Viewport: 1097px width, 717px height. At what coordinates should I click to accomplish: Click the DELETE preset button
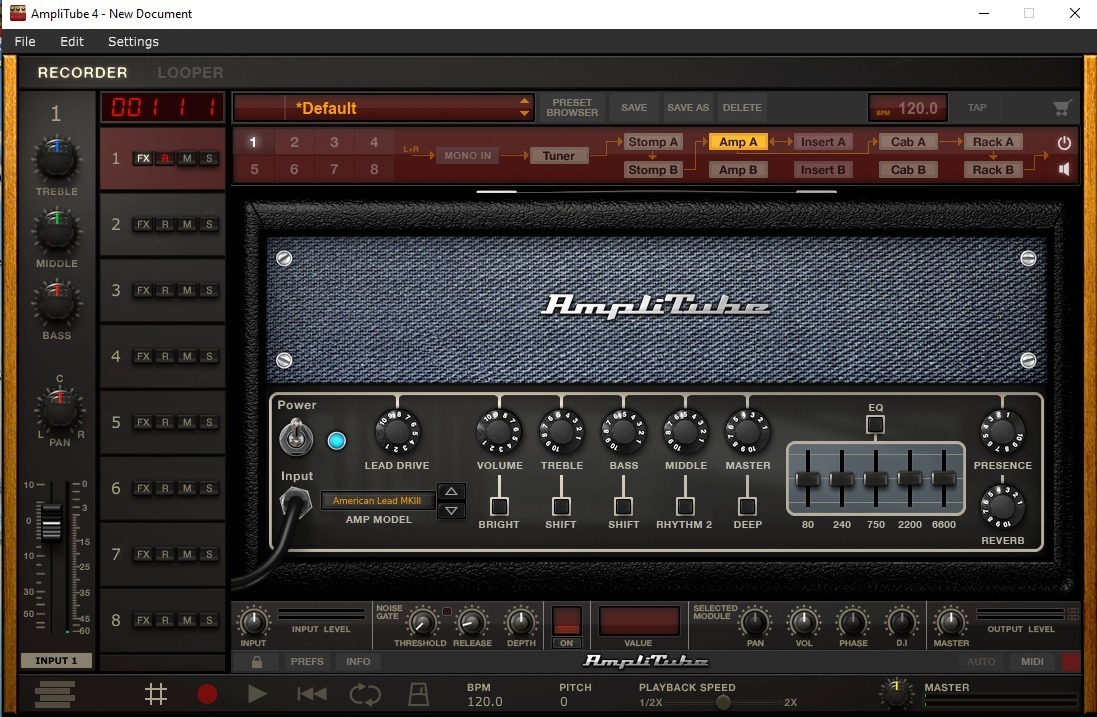coord(742,108)
